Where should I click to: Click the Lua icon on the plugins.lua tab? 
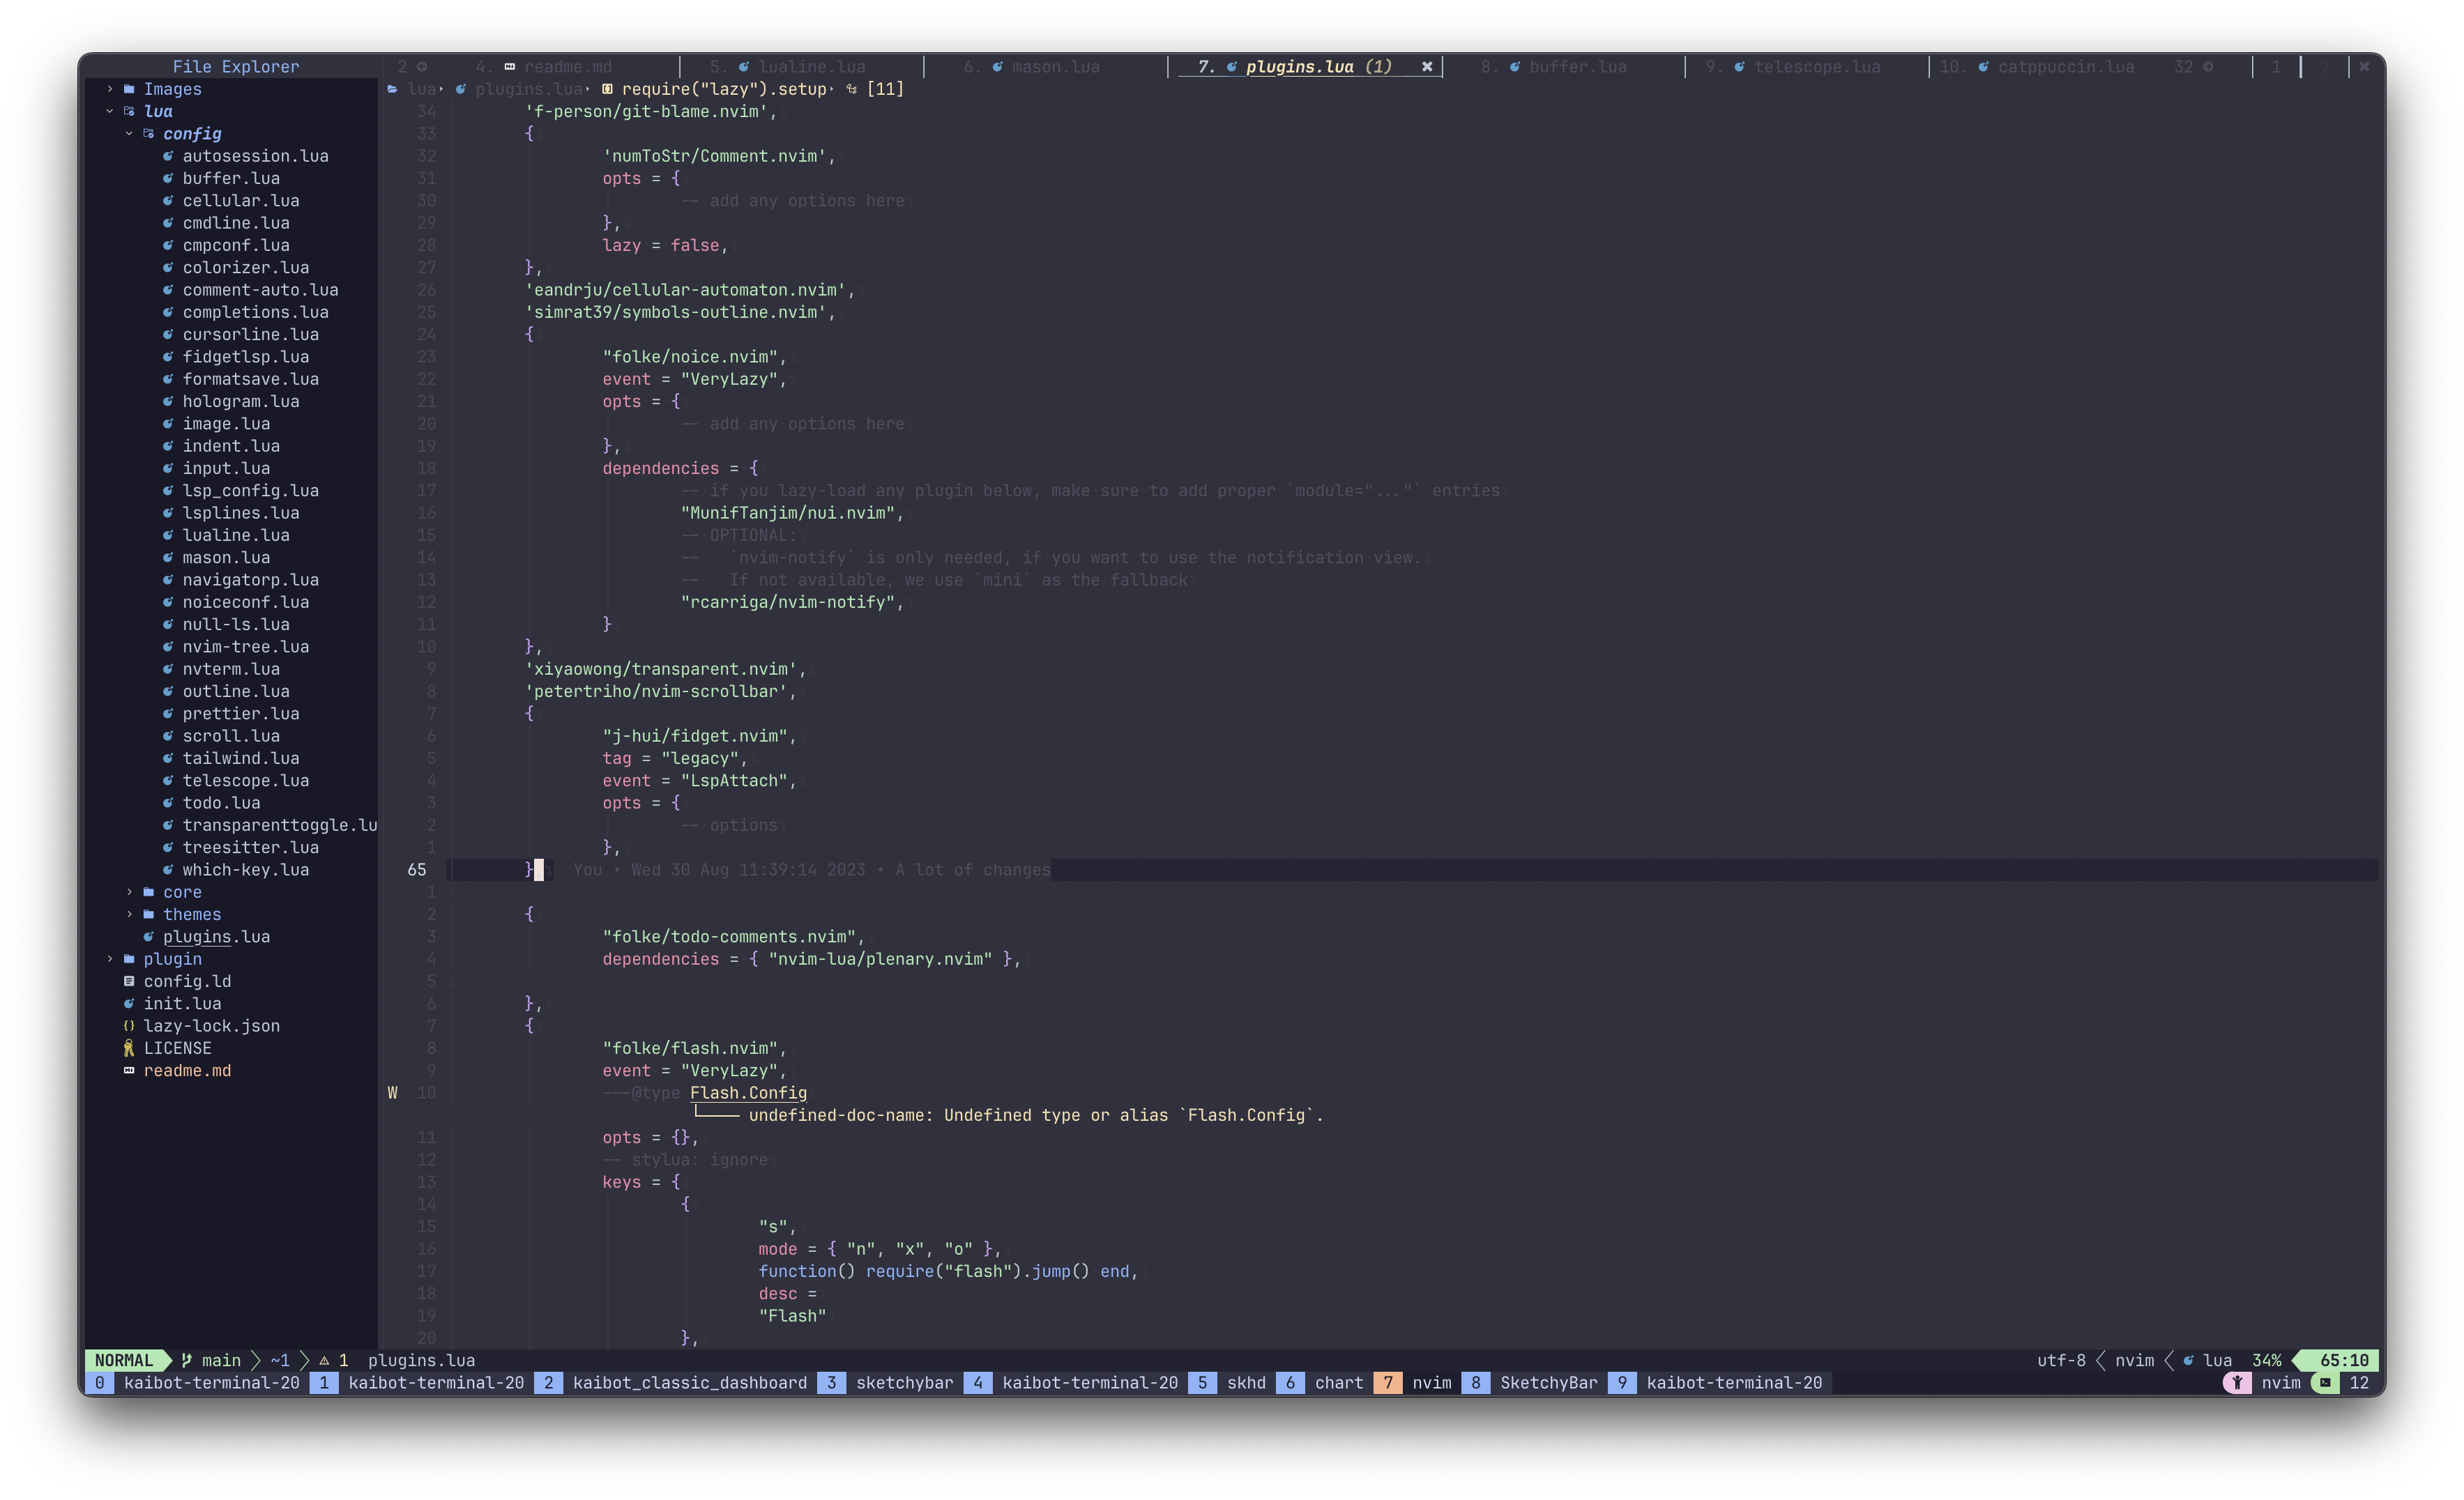coord(1233,67)
